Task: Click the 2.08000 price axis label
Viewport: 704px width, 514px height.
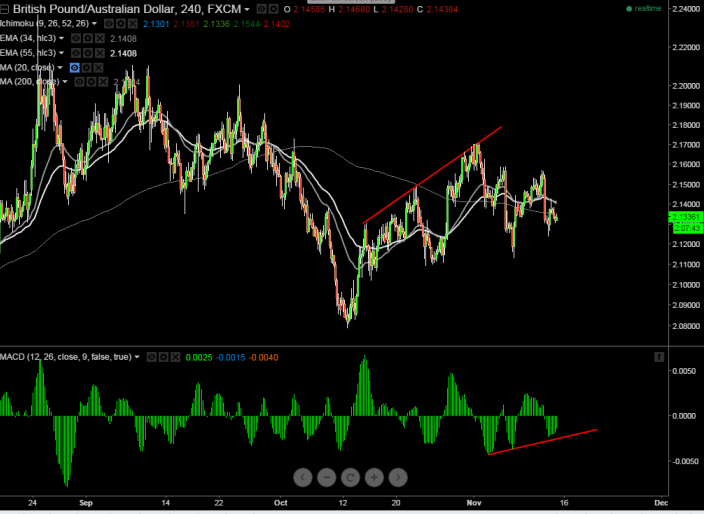Action: coord(686,326)
